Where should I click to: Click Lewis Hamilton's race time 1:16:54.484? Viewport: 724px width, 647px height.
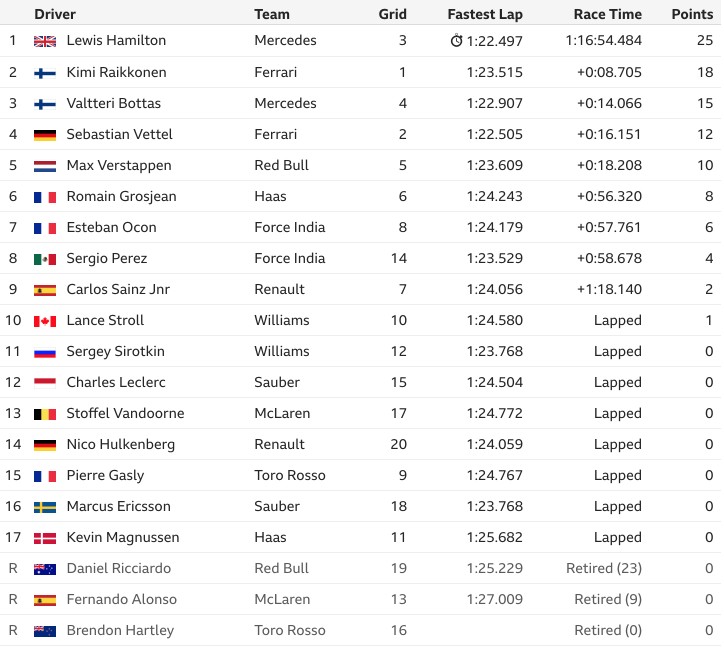[603, 40]
